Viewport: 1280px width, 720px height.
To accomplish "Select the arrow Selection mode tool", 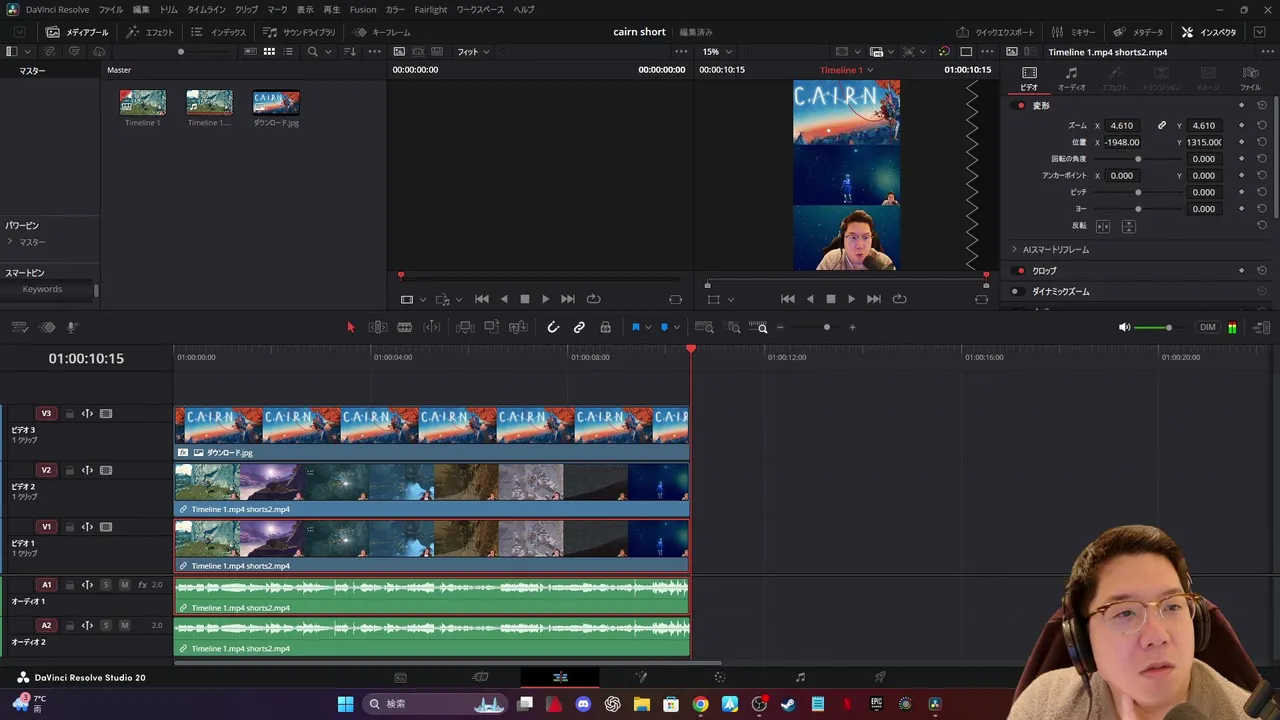I will click(x=351, y=327).
